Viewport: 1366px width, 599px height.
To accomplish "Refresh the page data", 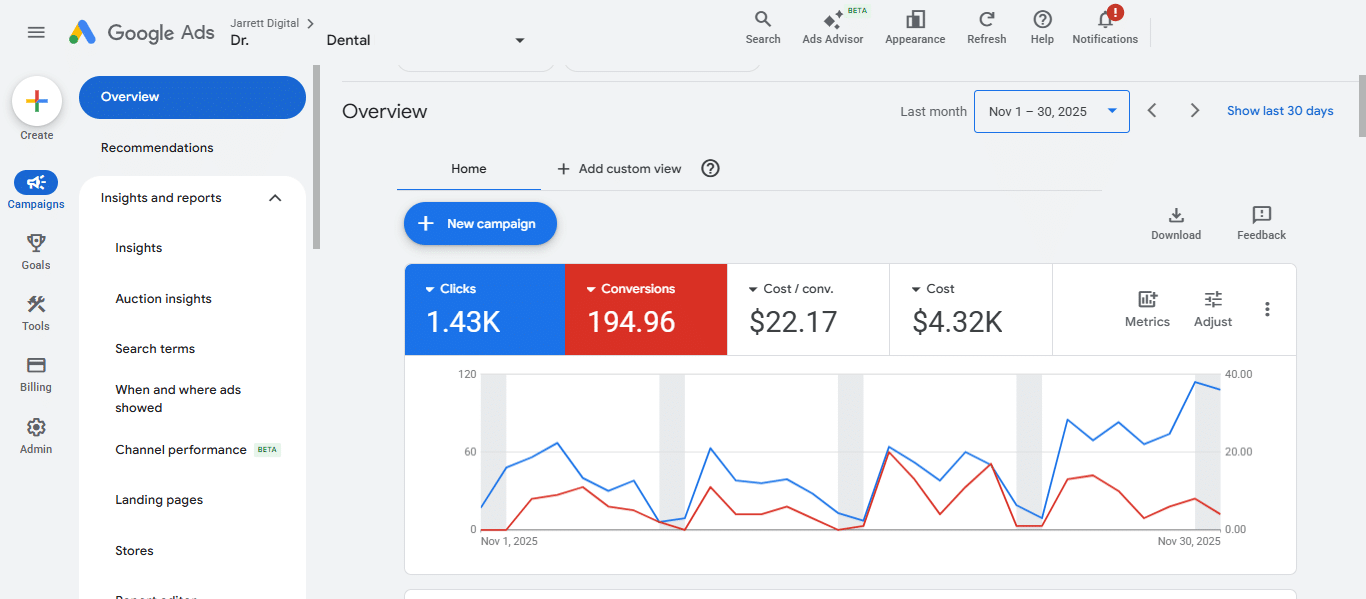I will tap(986, 20).
